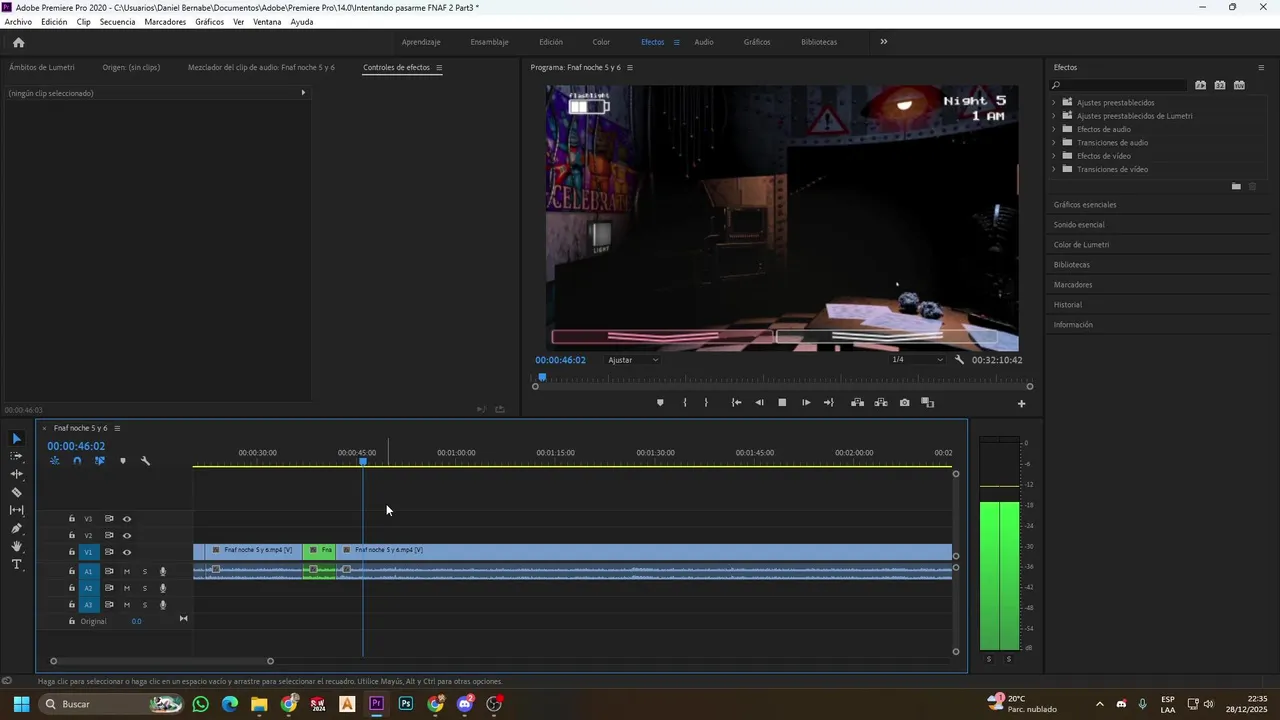1280x720 pixels.
Task: Open Program Monitor settings wrench
Action: click(959, 360)
